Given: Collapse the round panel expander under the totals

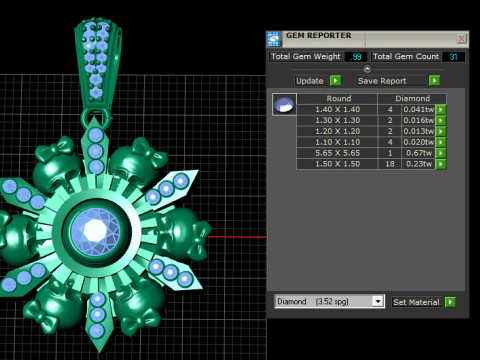Looking at the screenshot, I should [367, 69].
